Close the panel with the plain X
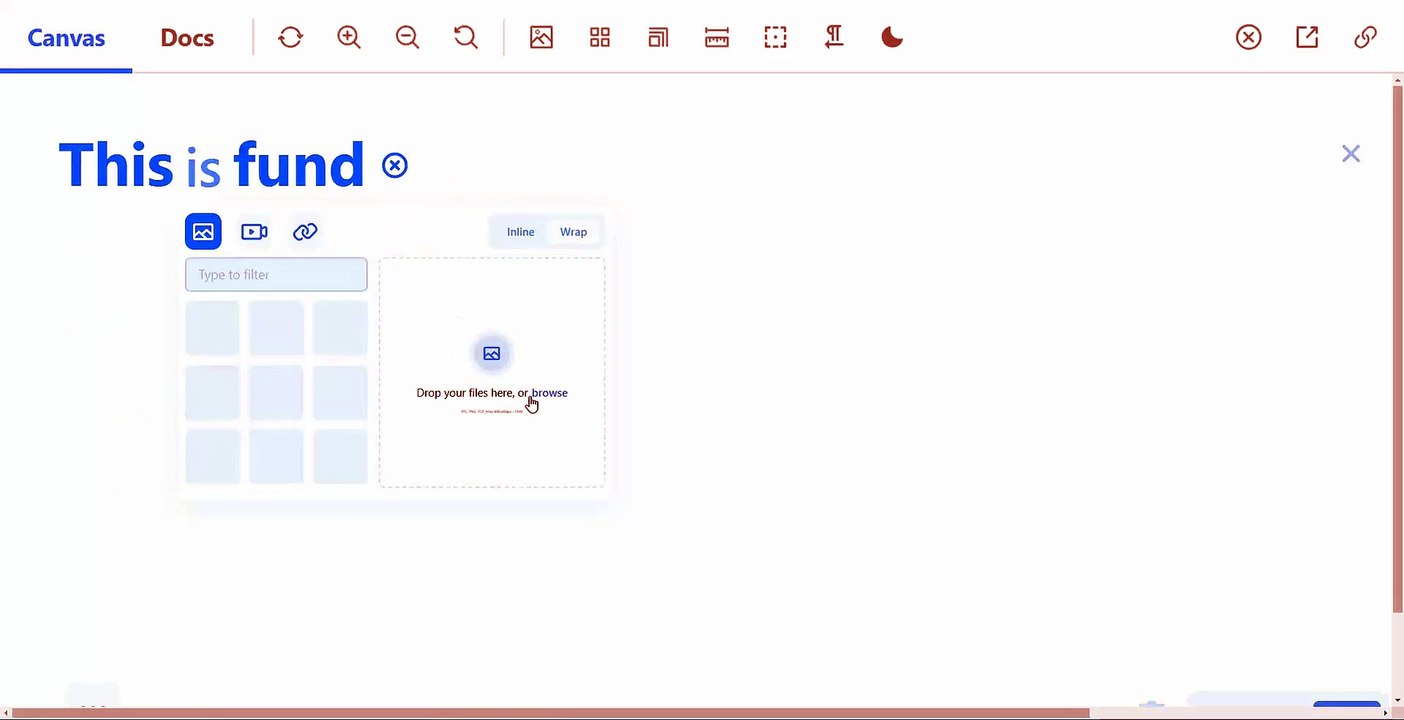This screenshot has width=1404, height=720. pos(1351,153)
